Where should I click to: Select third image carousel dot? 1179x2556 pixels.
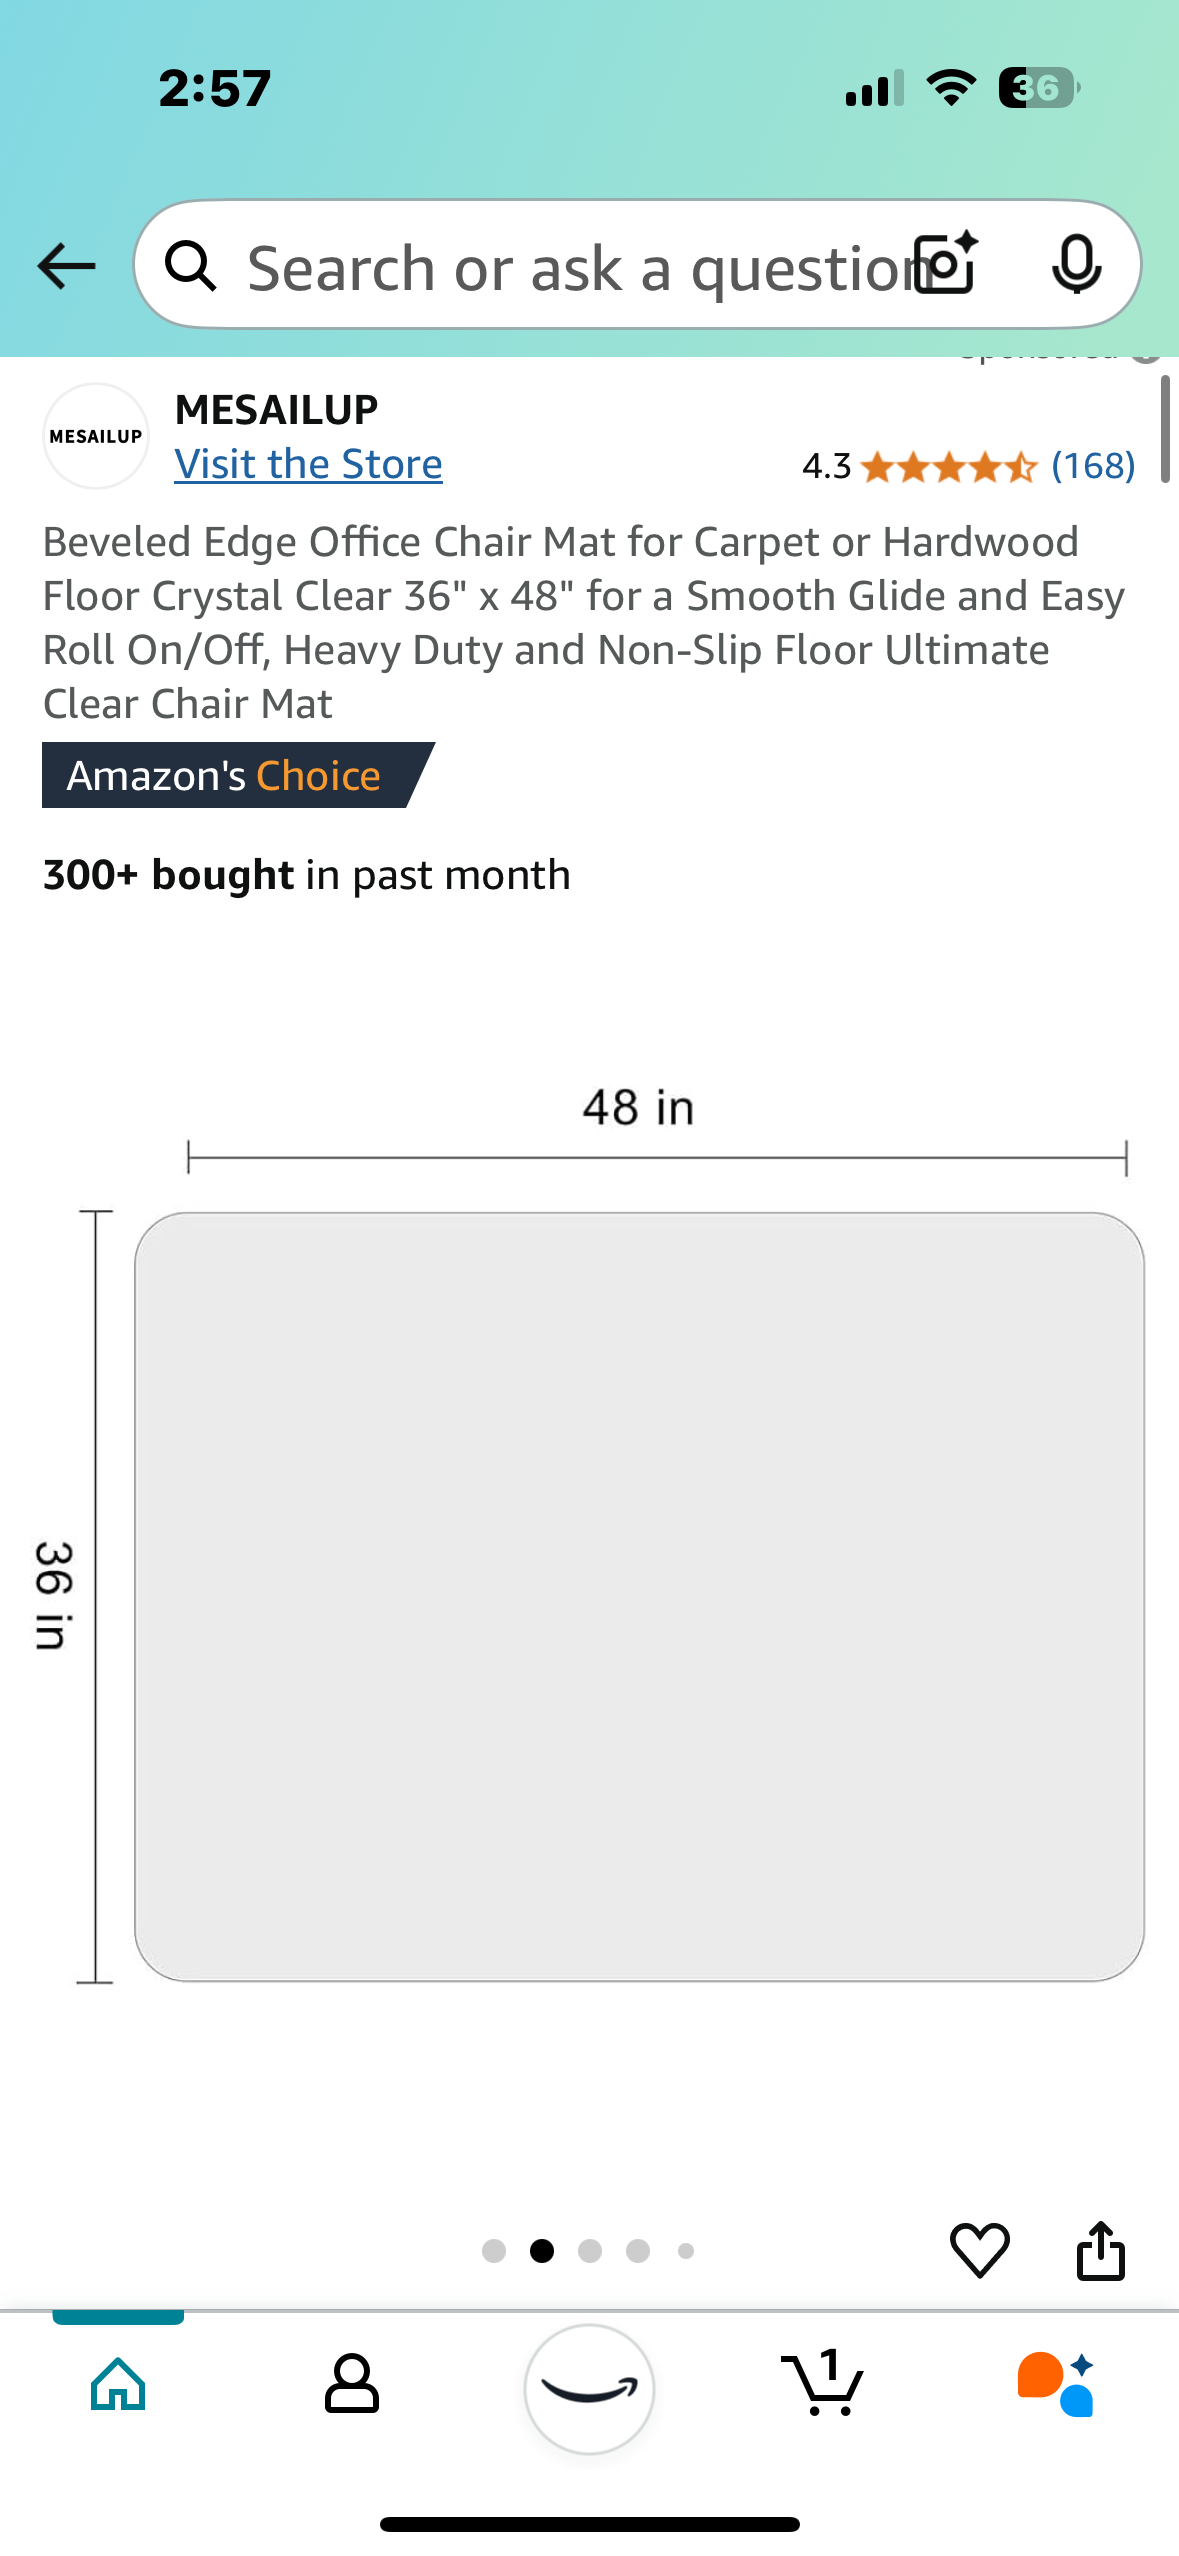tap(590, 2251)
